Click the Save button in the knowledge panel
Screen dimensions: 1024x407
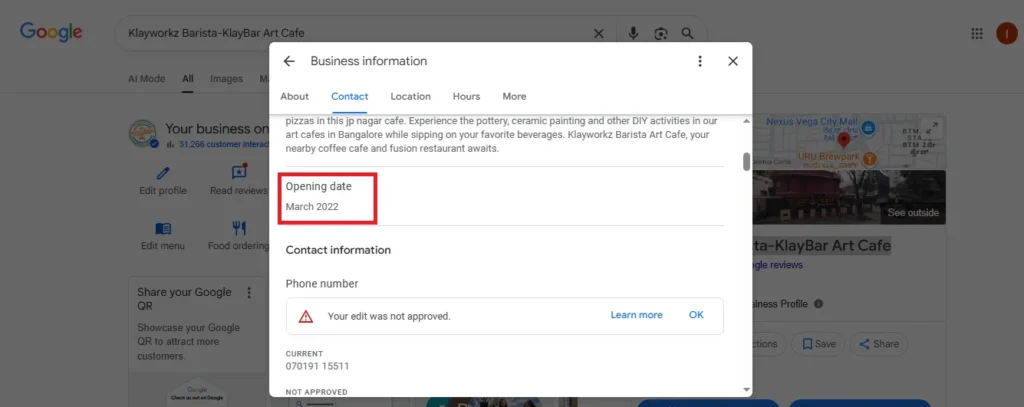(x=818, y=344)
